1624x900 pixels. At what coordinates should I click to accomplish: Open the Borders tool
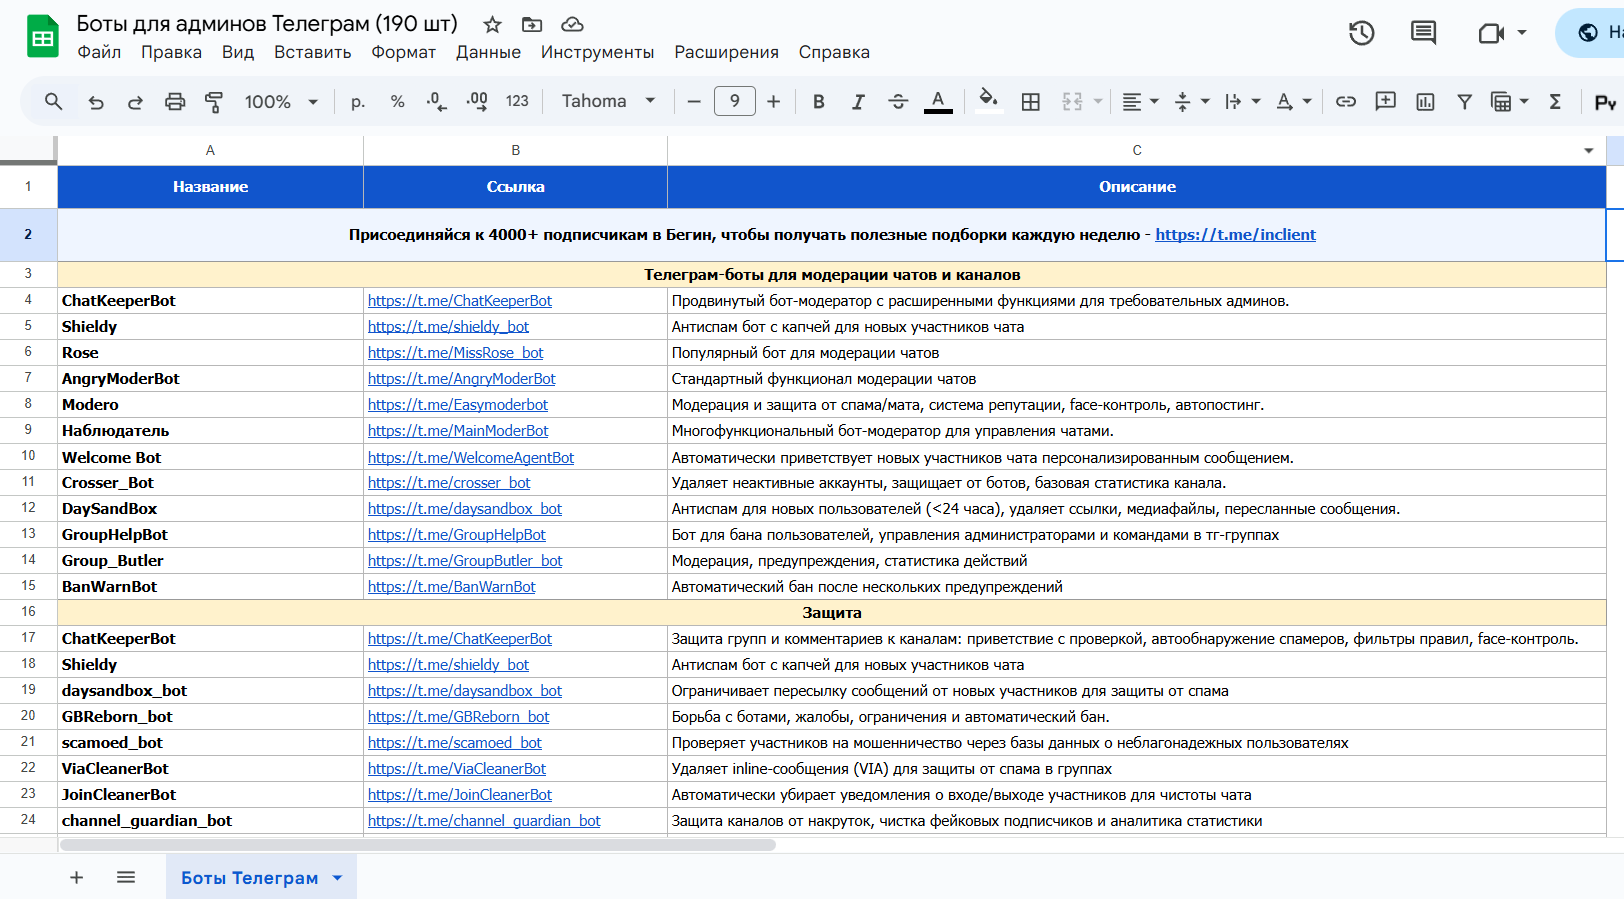coord(1031,102)
